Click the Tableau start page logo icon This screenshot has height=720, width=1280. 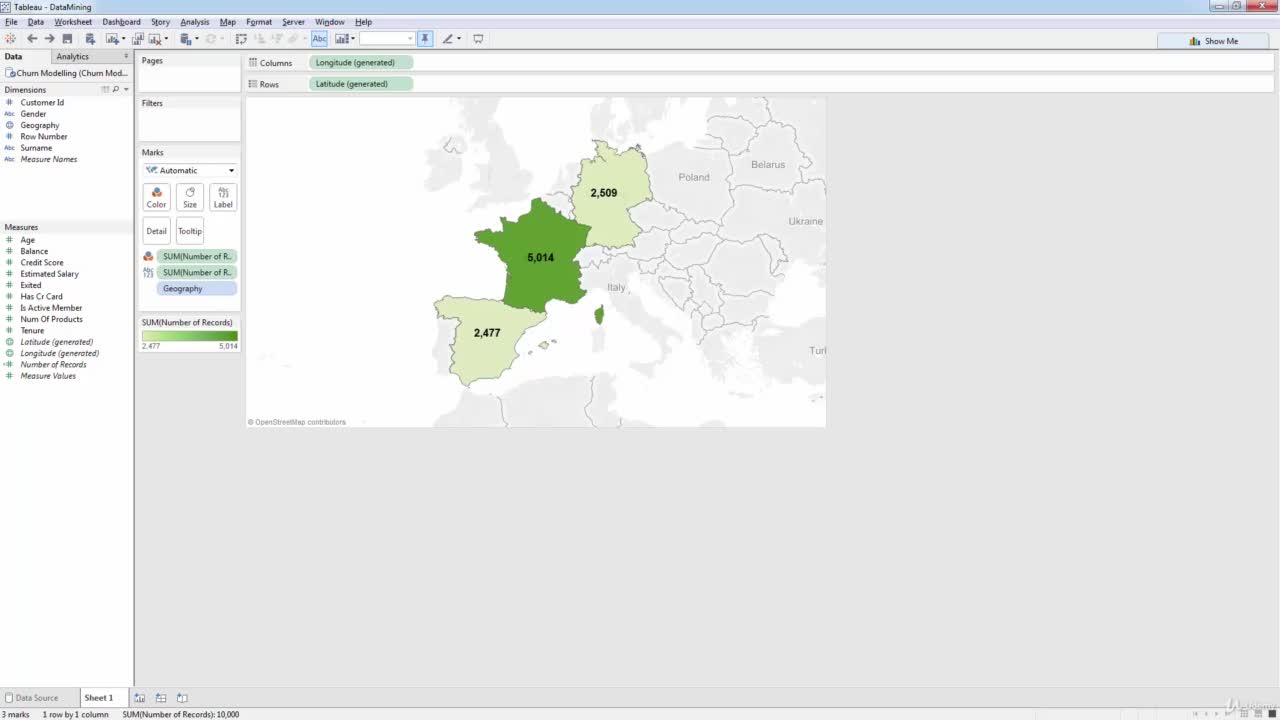click(10, 39)
